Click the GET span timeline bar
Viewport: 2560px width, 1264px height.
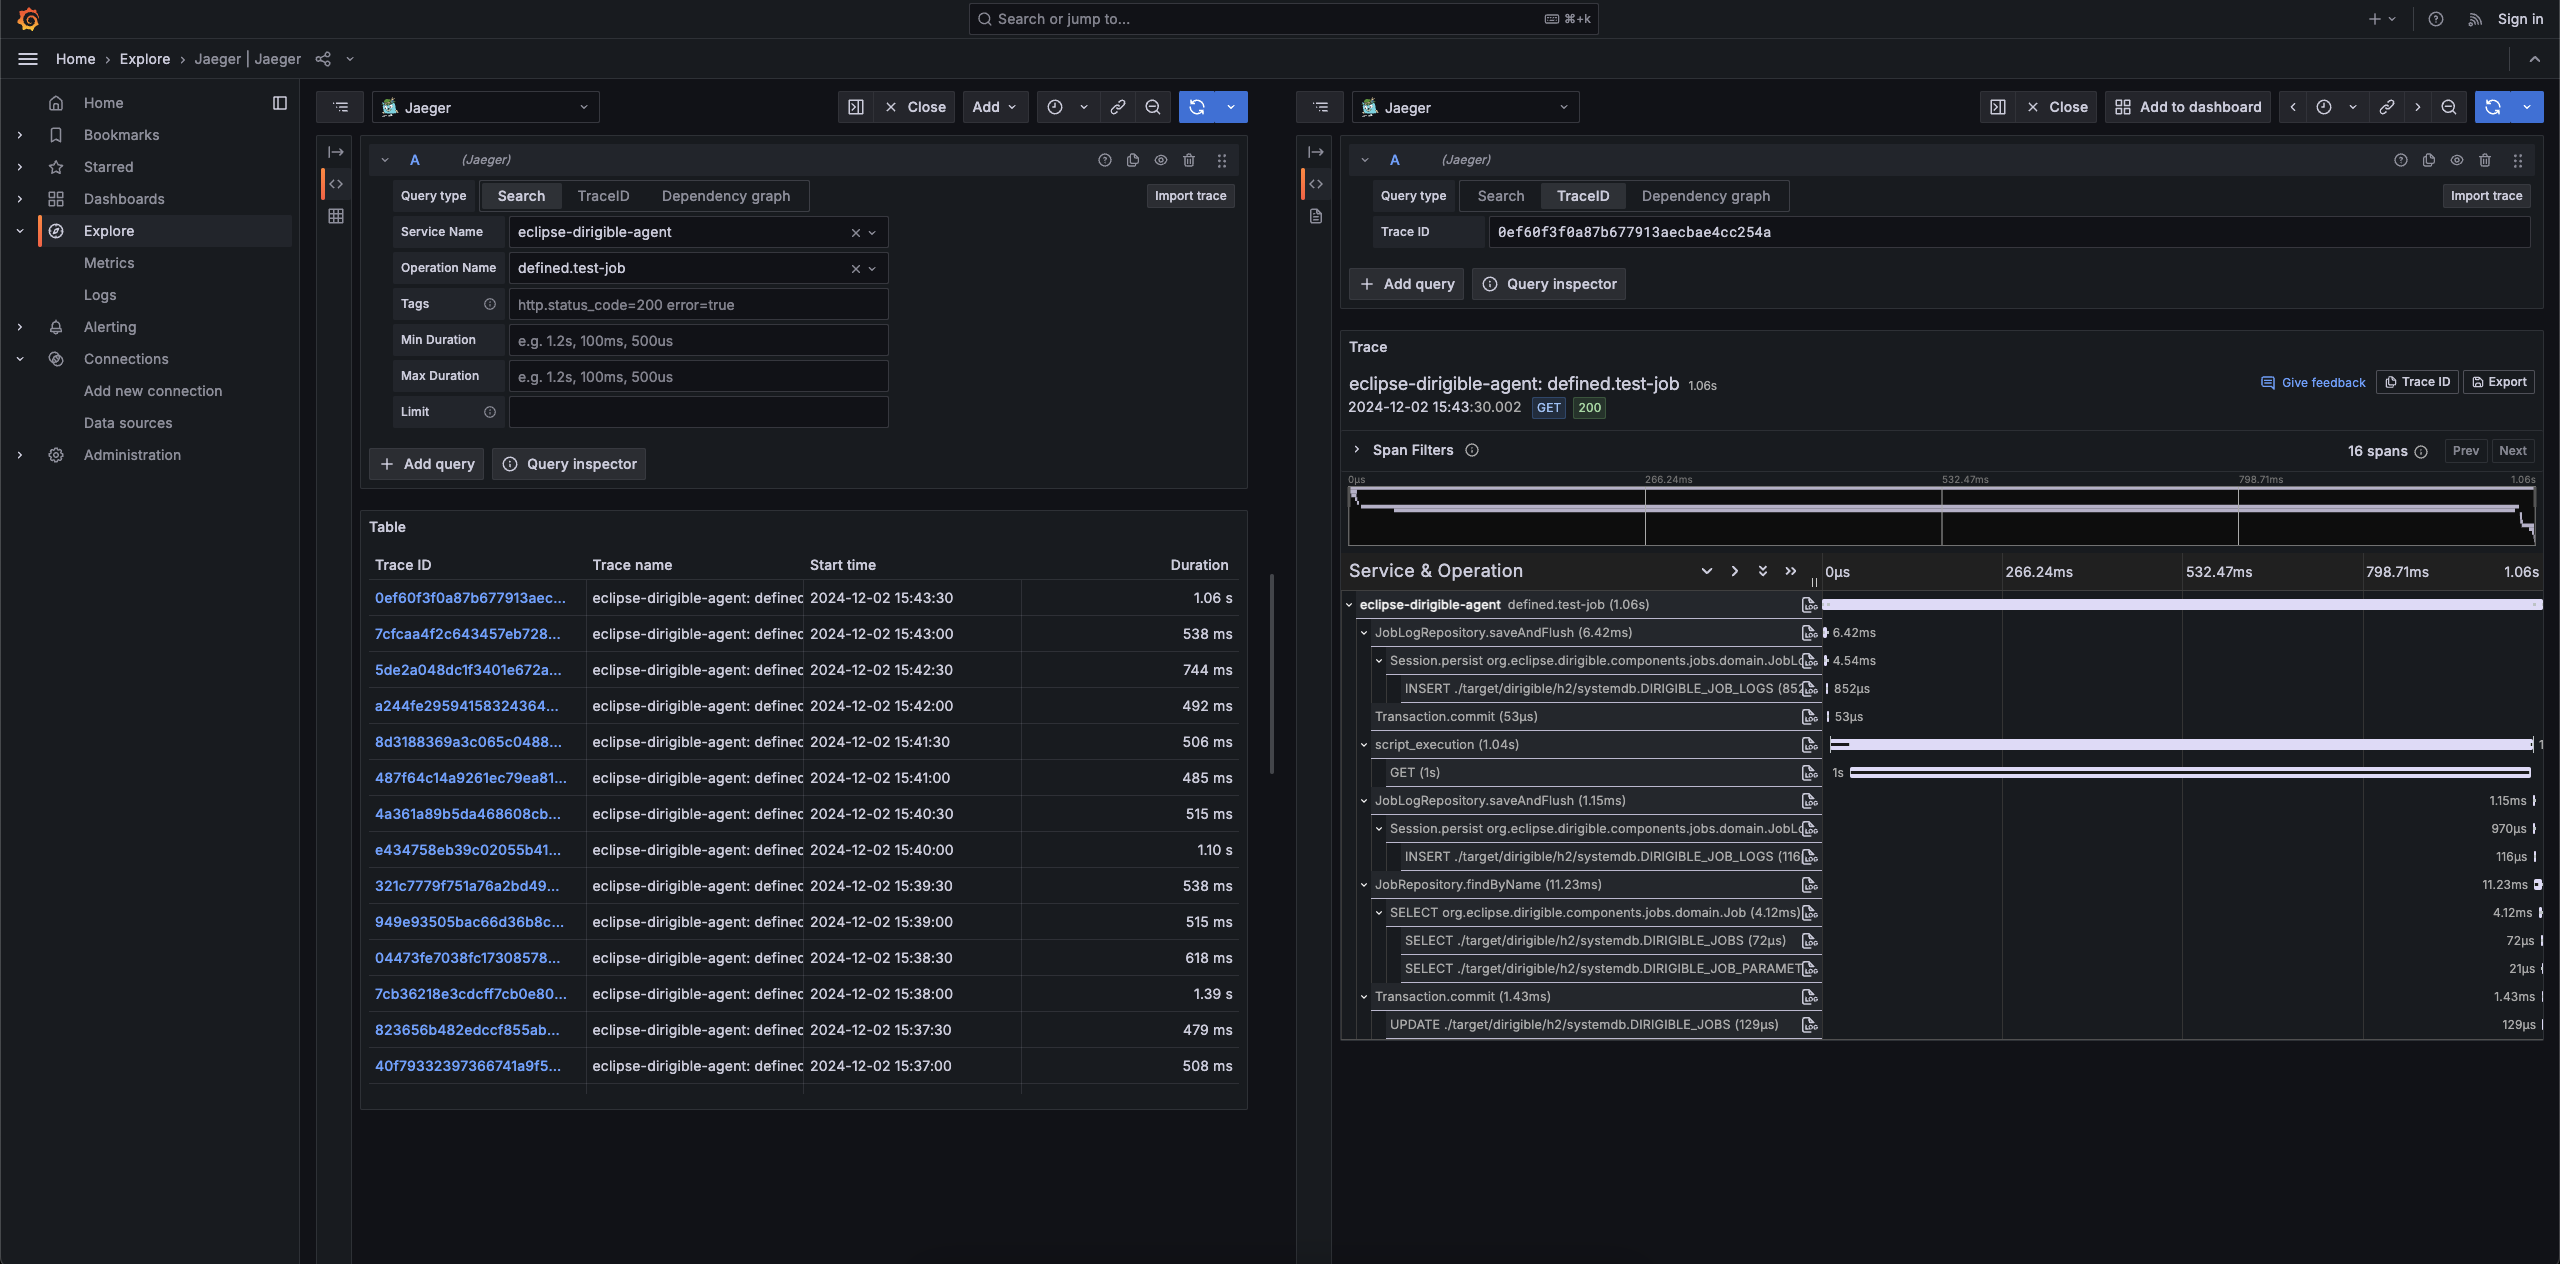(2190, 773)
